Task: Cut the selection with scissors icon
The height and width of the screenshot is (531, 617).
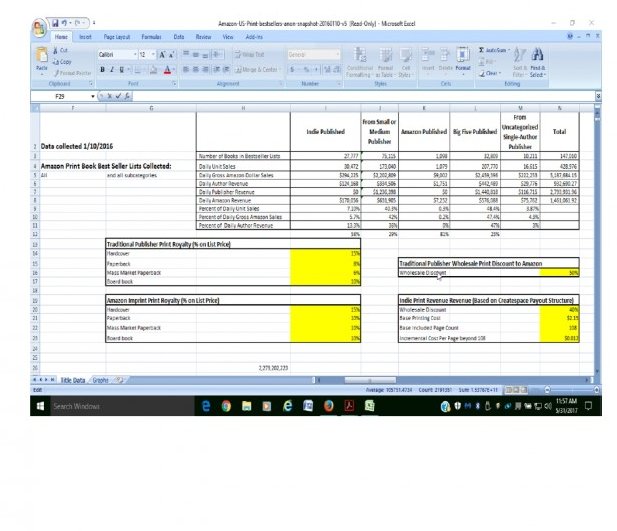Action: (61, 50)
